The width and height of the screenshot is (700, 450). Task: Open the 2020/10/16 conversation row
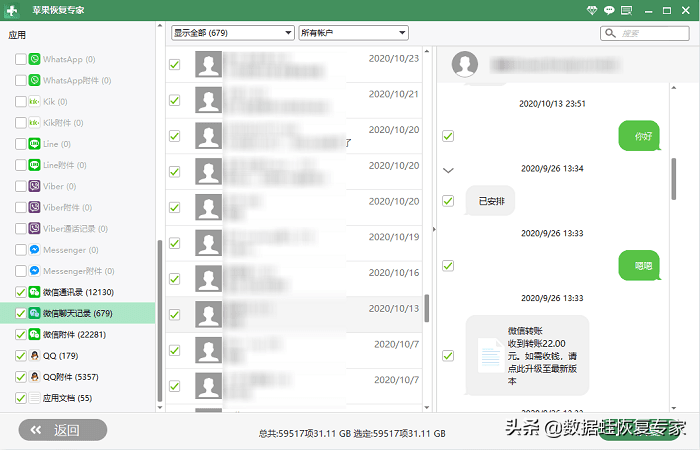point(294,279)
